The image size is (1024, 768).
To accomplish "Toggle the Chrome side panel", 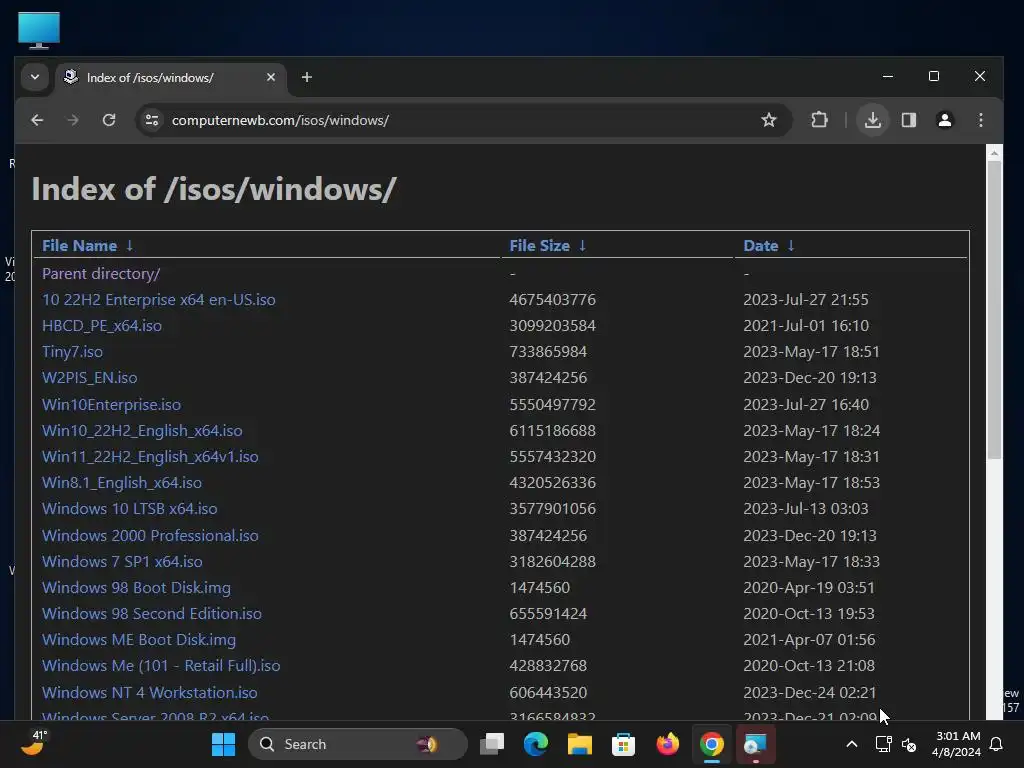I will [x=908, y=120].
